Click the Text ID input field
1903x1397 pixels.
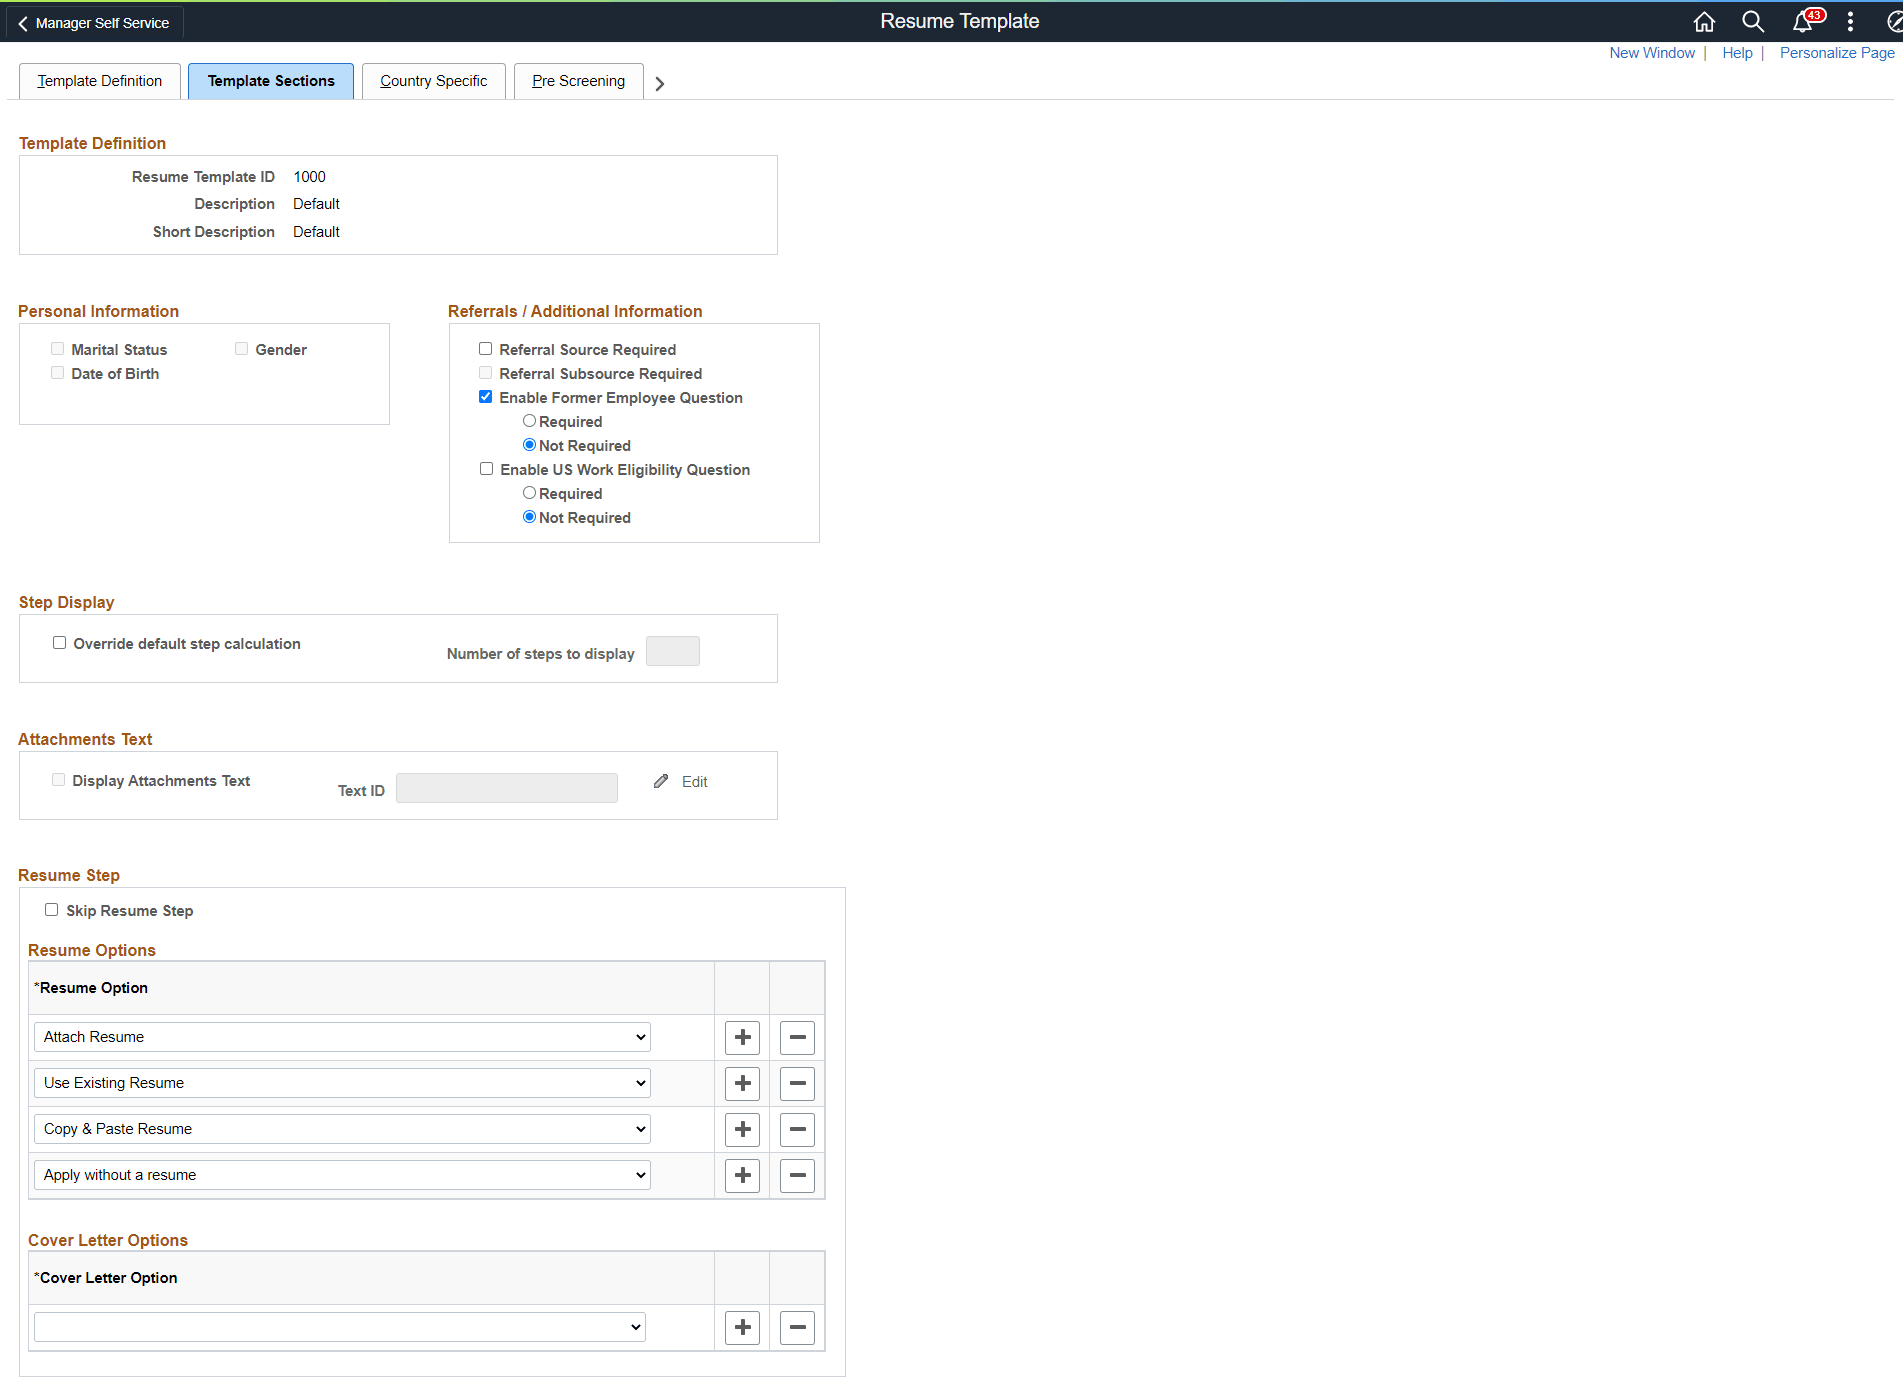506,787
